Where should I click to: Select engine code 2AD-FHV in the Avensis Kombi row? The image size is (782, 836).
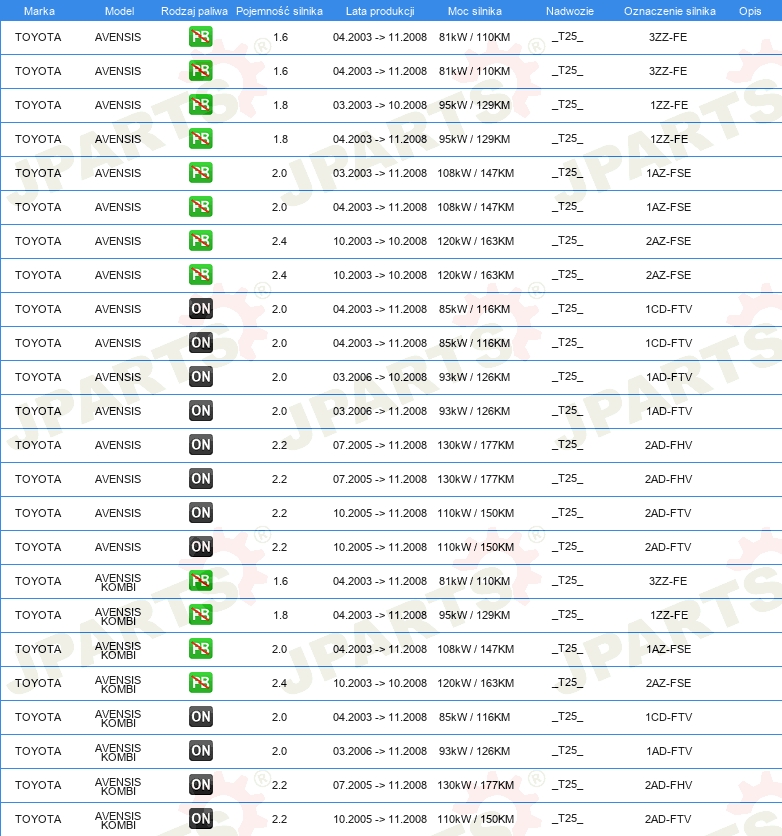coord(668,785)
